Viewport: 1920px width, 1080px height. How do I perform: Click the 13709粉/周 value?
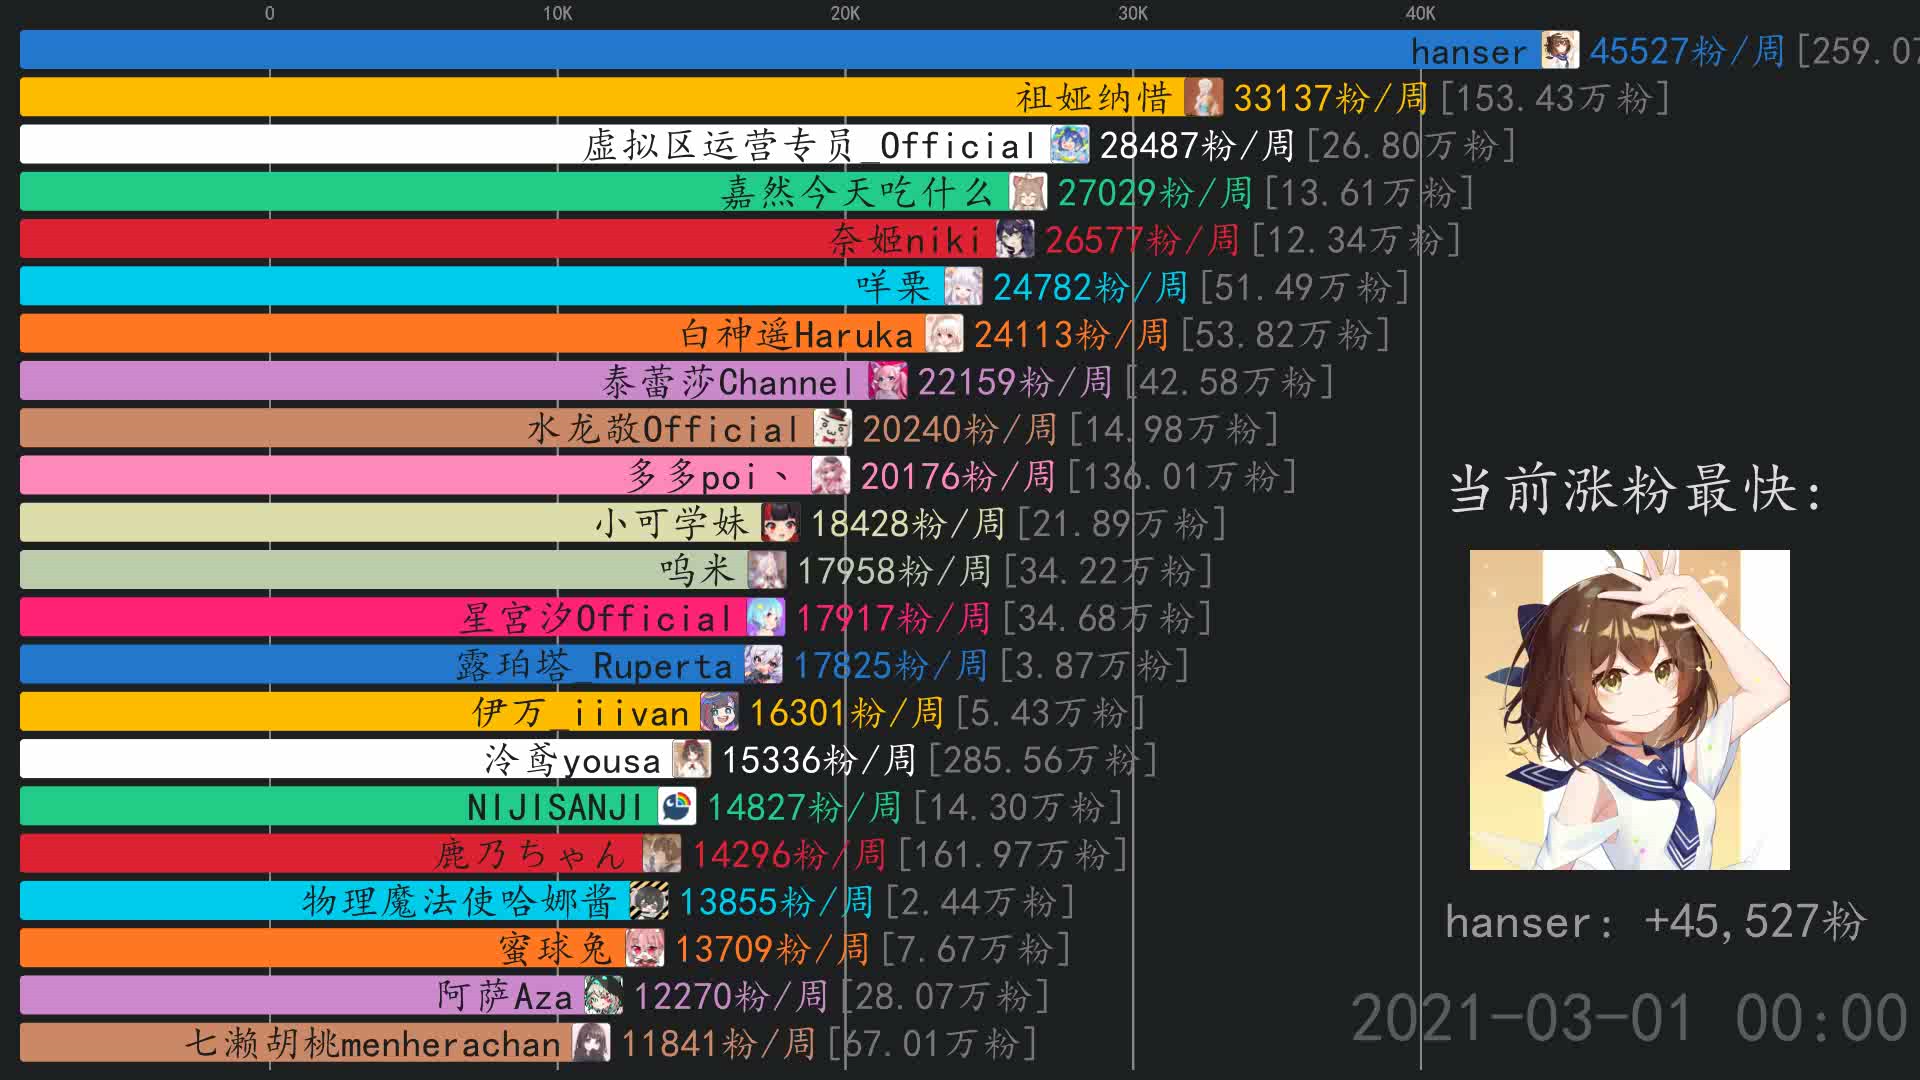point(772,949)
